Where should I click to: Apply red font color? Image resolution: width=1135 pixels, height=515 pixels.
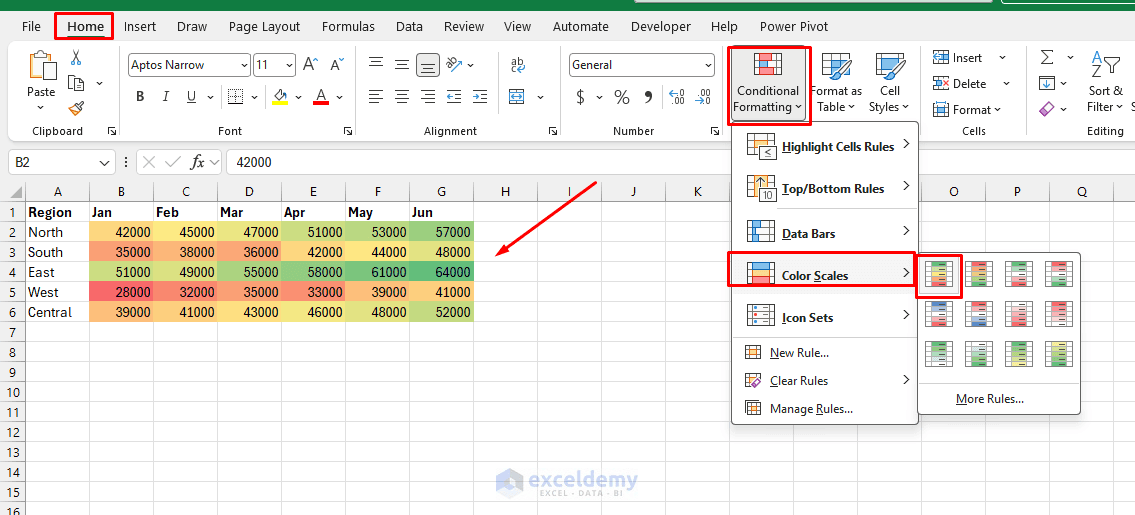(x=321, y=96)
